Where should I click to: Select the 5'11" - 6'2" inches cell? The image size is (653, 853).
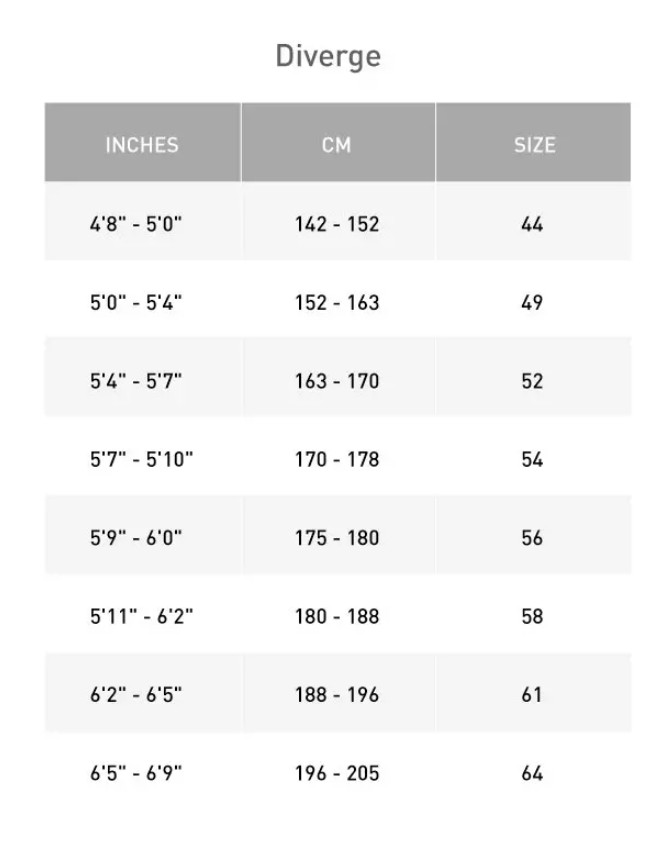(142, 616)
